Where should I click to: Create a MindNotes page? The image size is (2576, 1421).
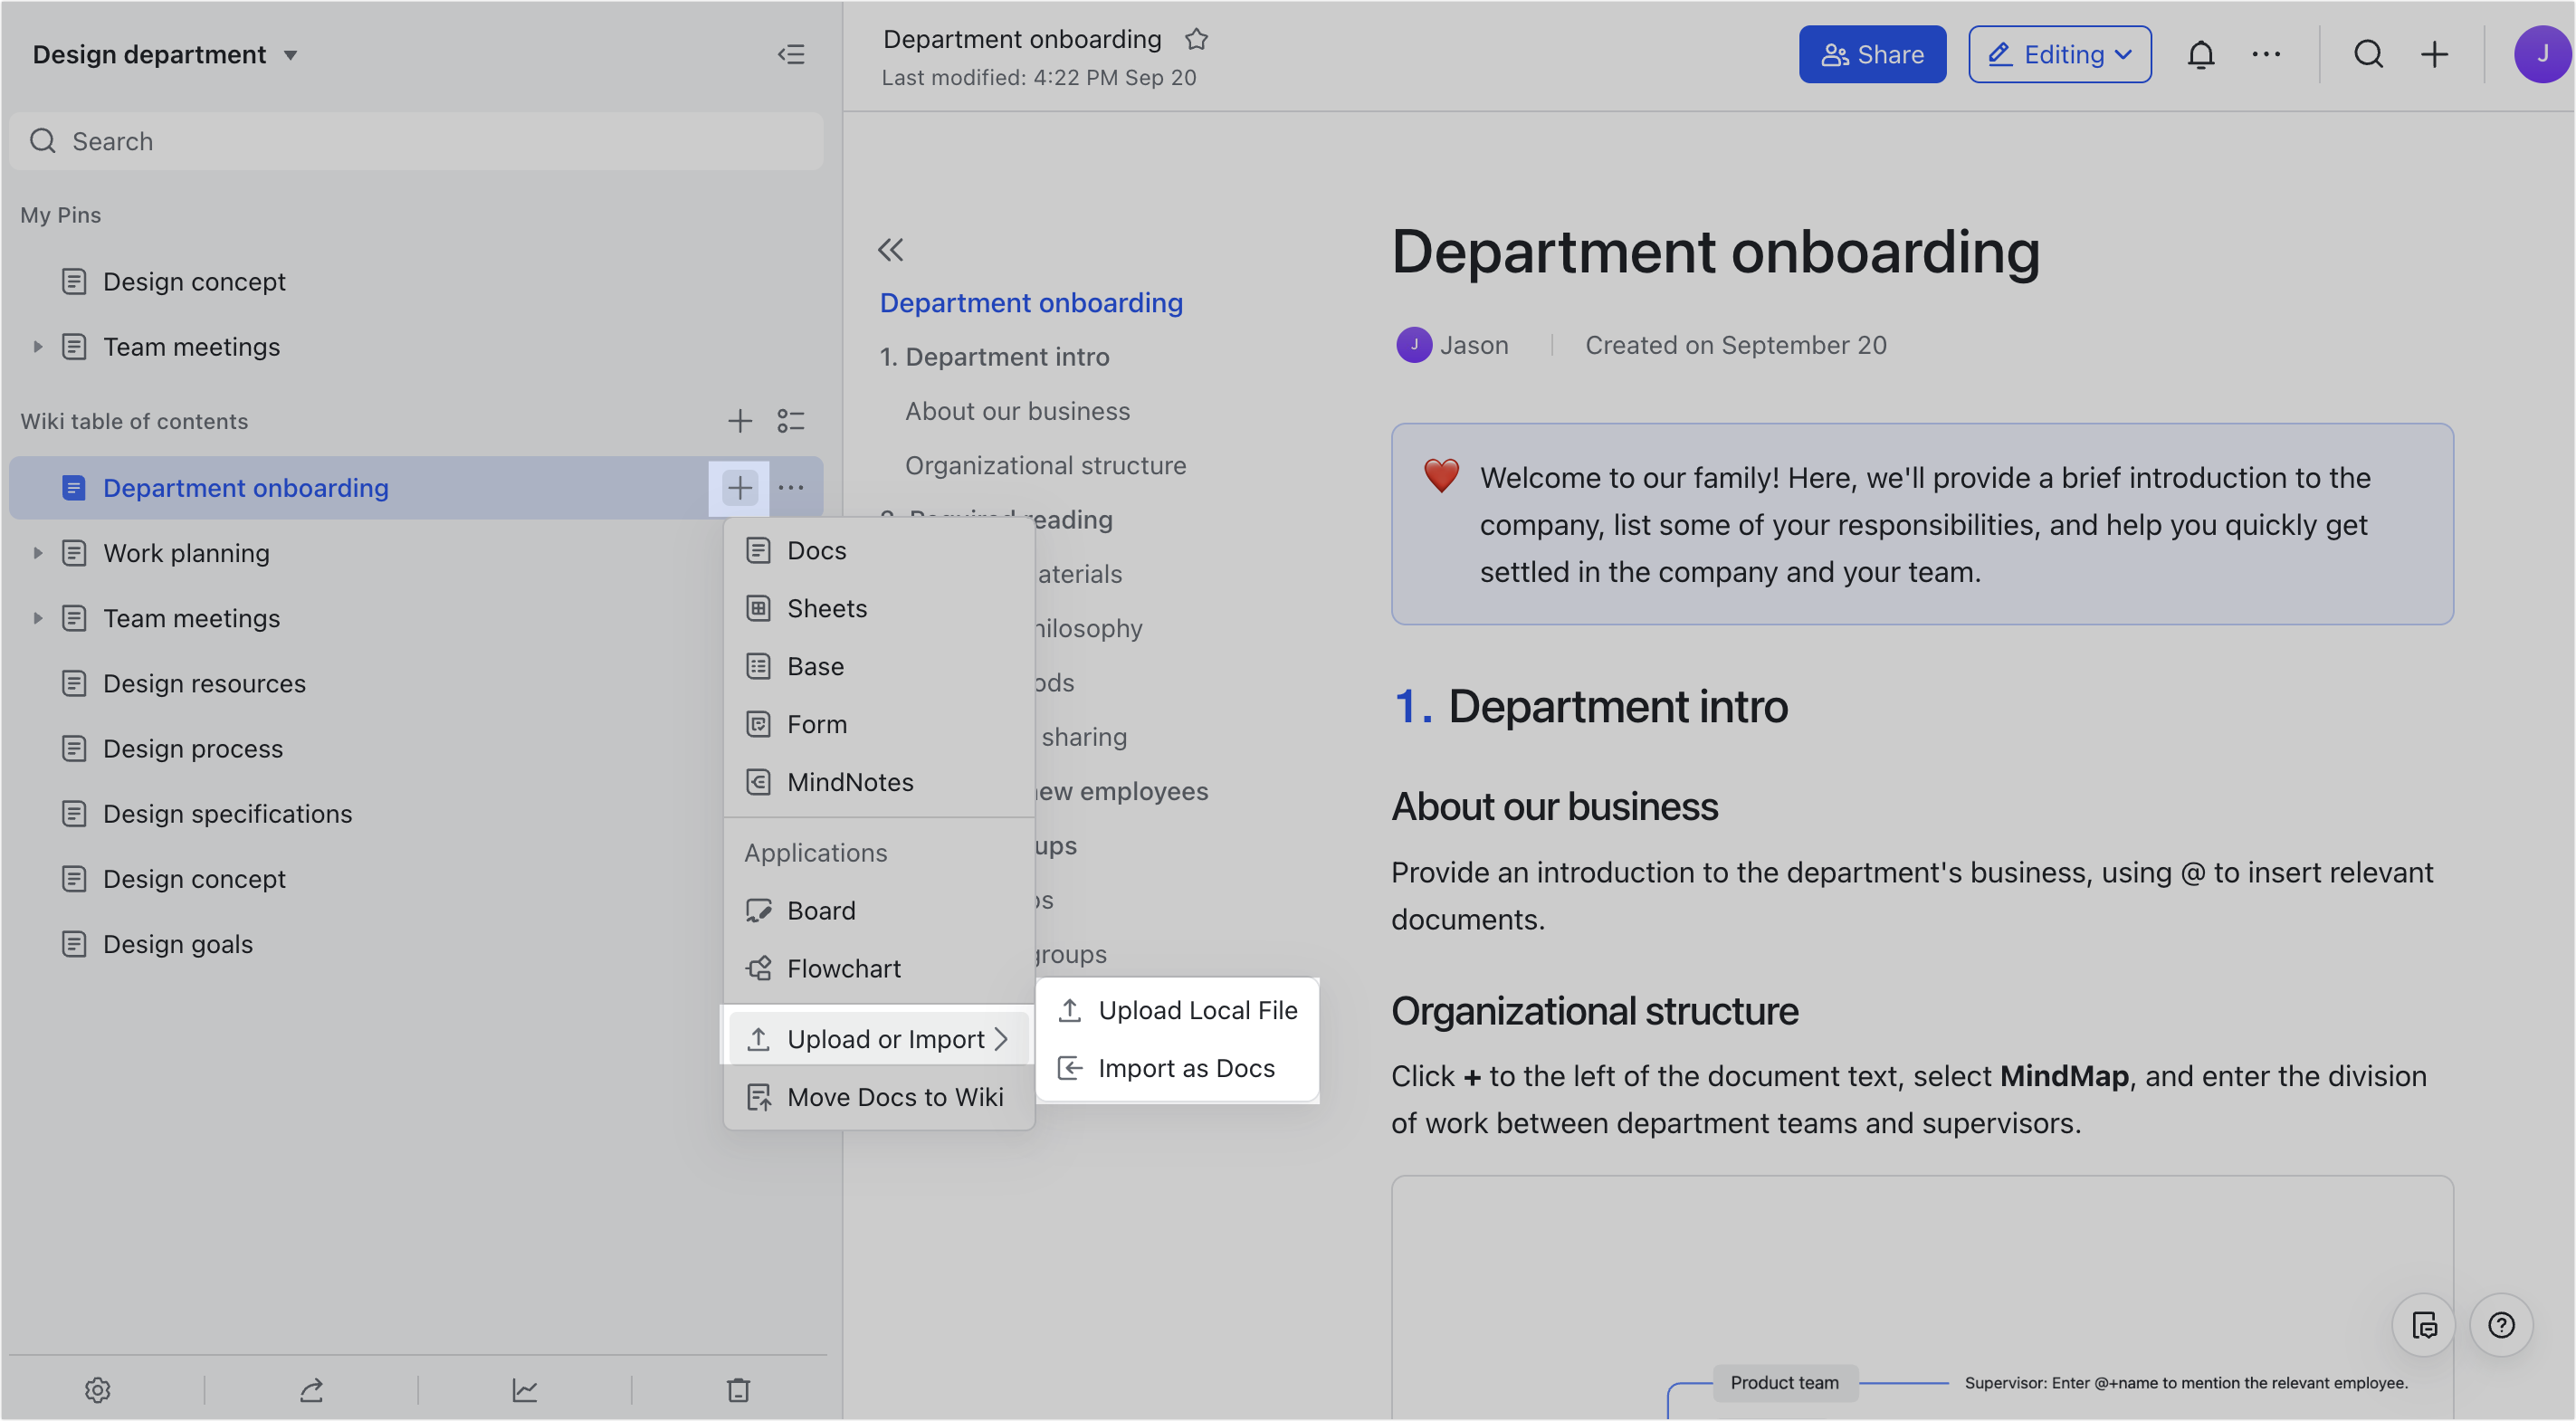pos(878,782)
